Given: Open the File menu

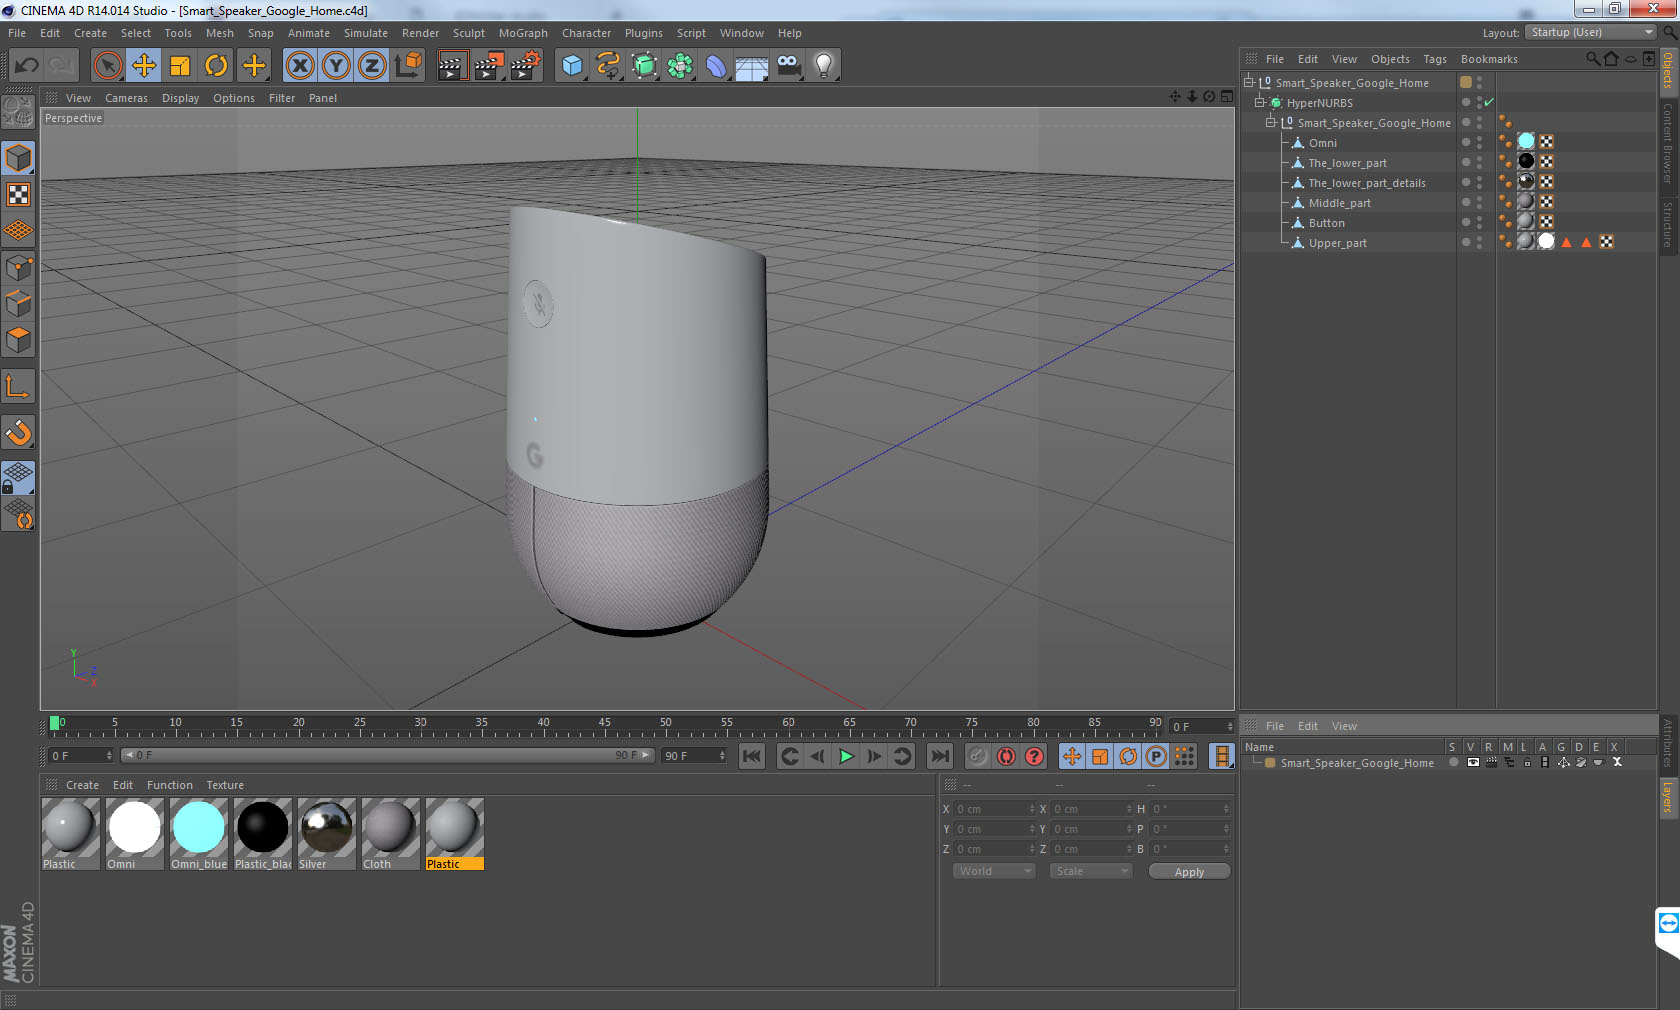Looking at the screenshot, I should pos(17,33).
